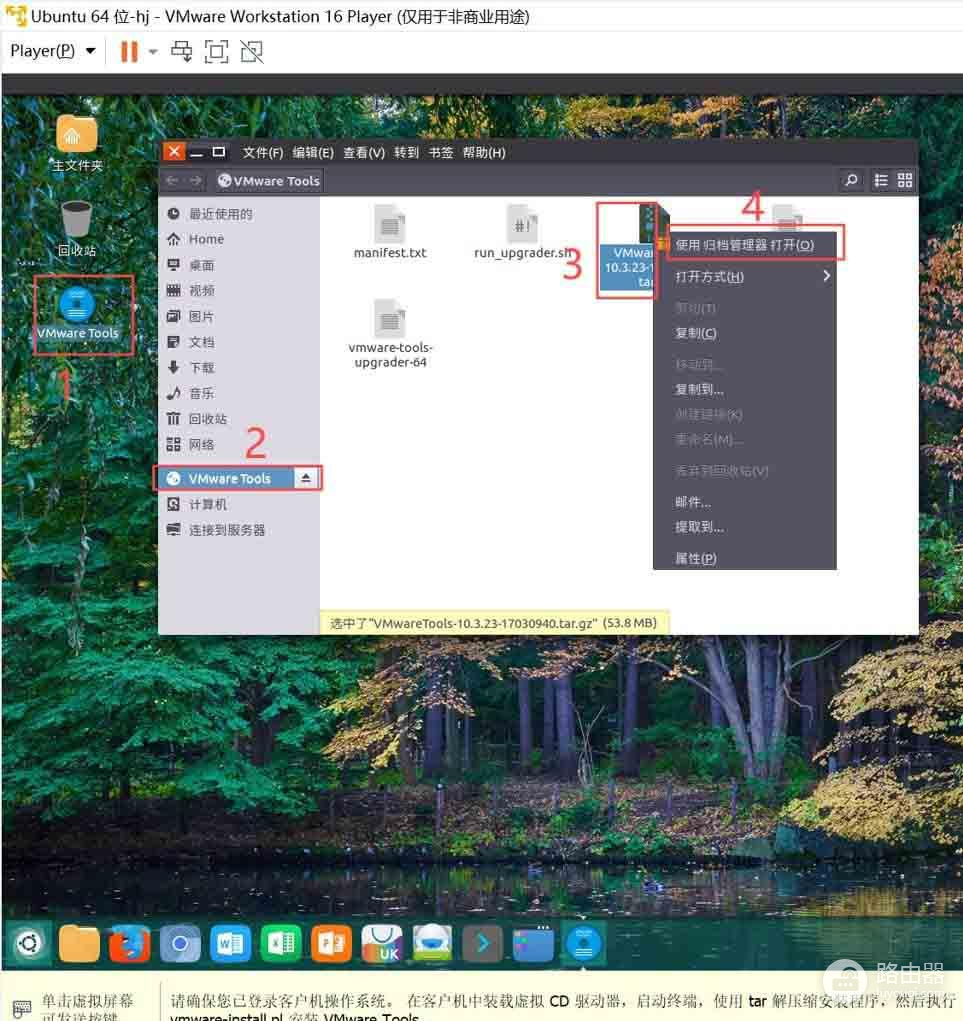Select vmware-tools-upgrader-64 file
Image resolution: width=963 pixels, height=1021 pixels.
click(x=390, y=334)
